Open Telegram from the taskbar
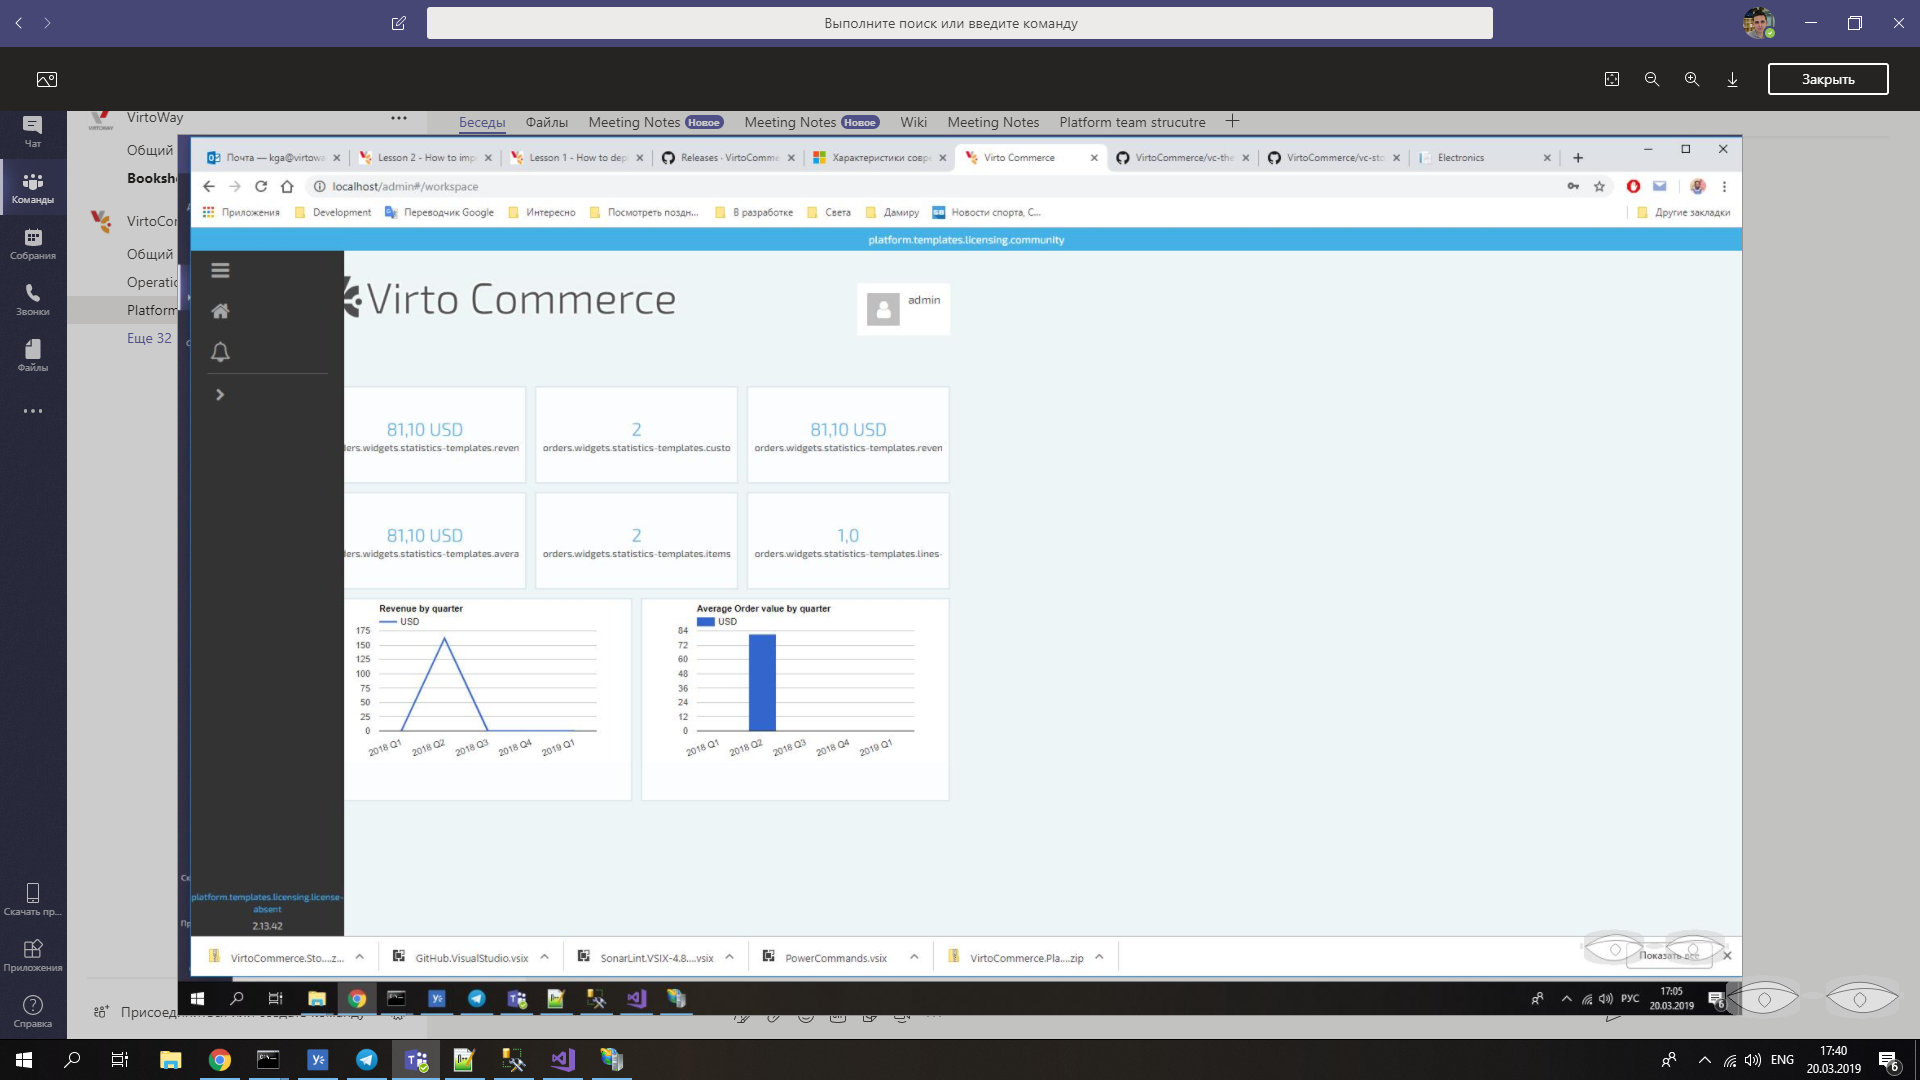 (366, 1059)
